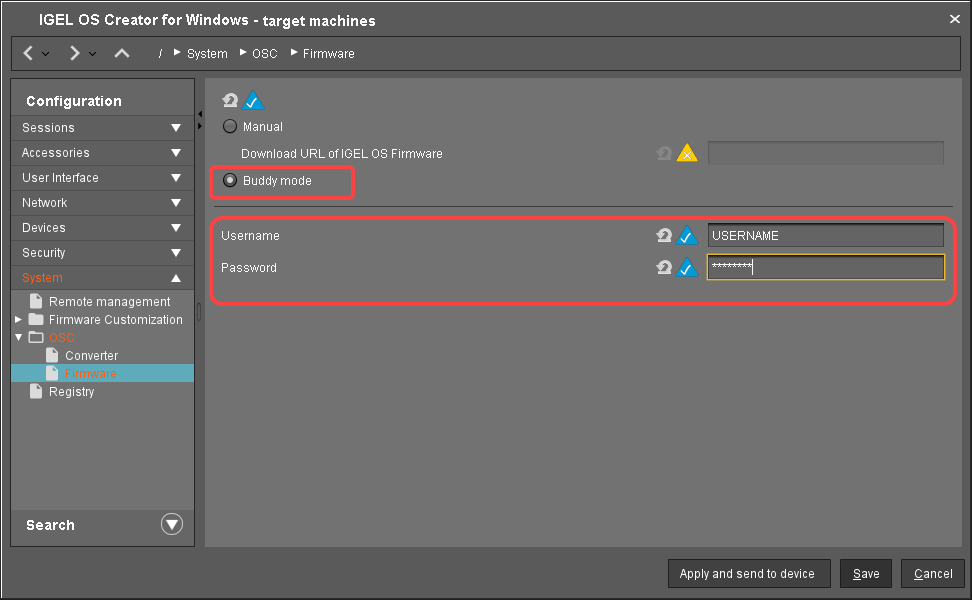Click Apply and send to device

747,574
